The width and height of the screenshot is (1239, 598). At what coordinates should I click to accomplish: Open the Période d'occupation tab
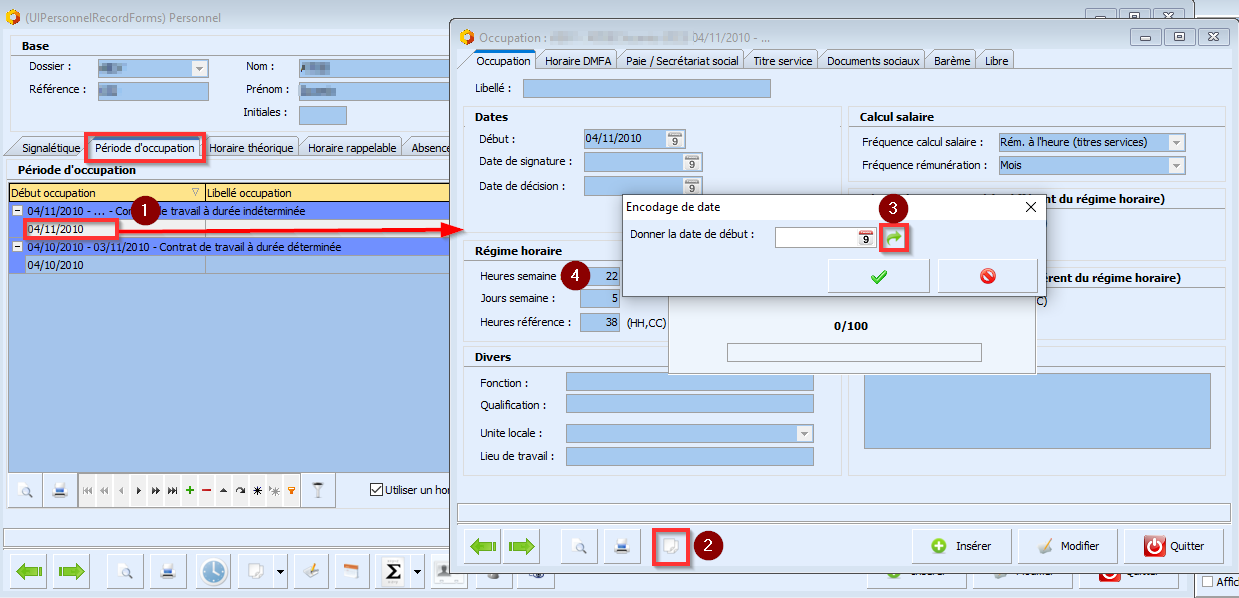[x=145, y=148]
